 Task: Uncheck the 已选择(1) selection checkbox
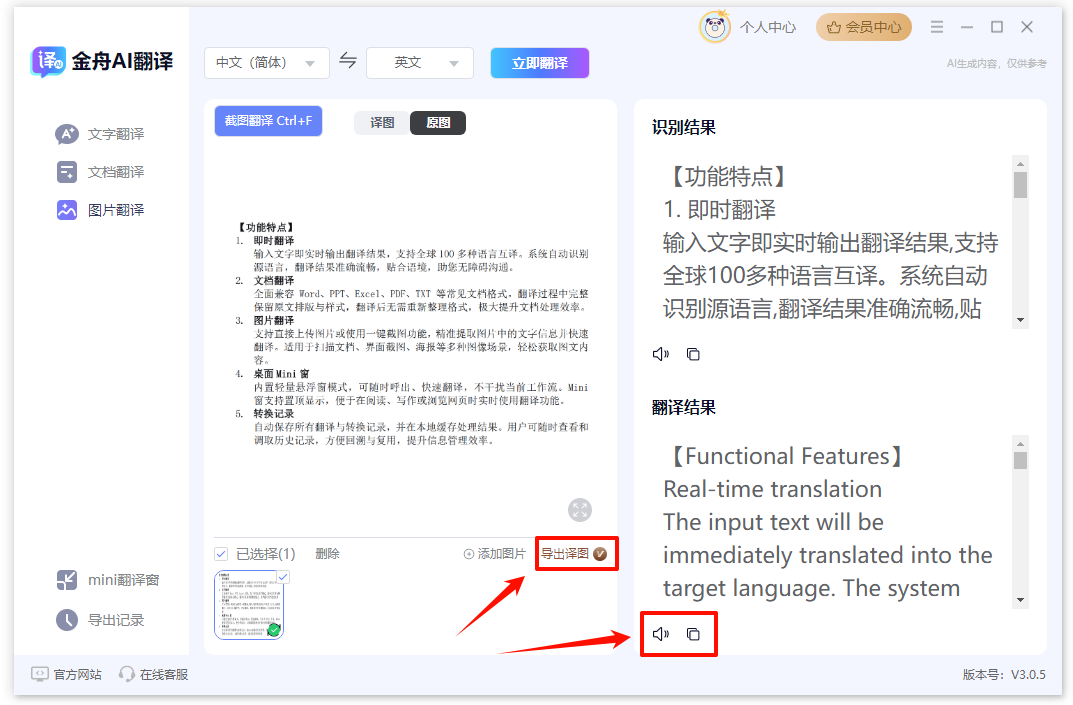coord(222,552)
